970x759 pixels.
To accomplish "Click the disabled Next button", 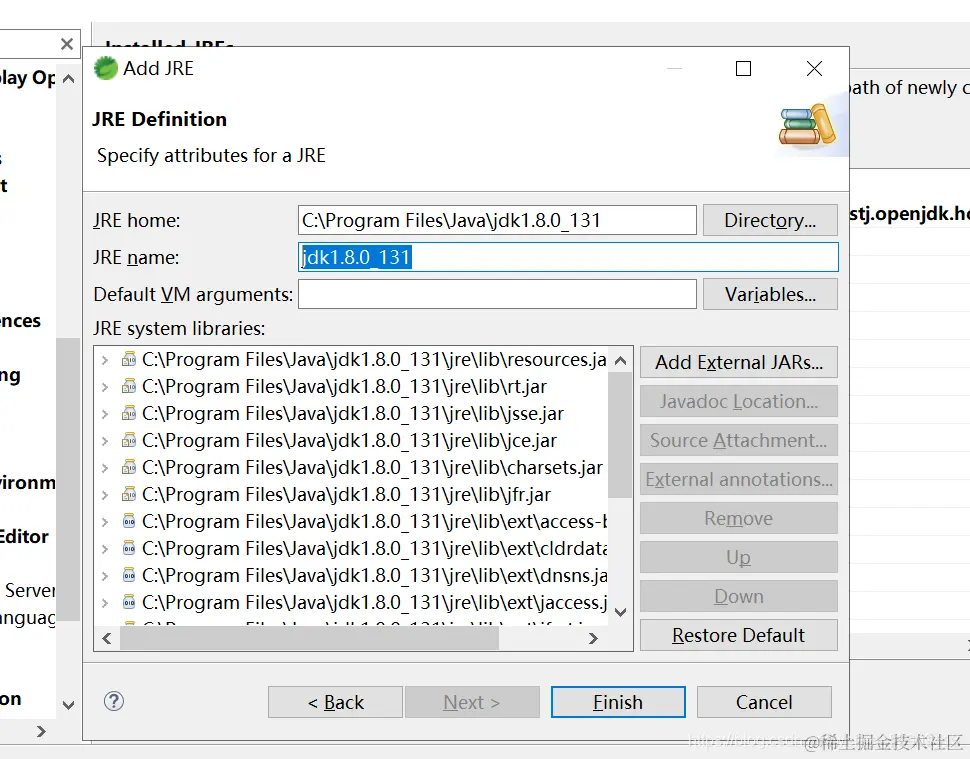I will (472, 702).
